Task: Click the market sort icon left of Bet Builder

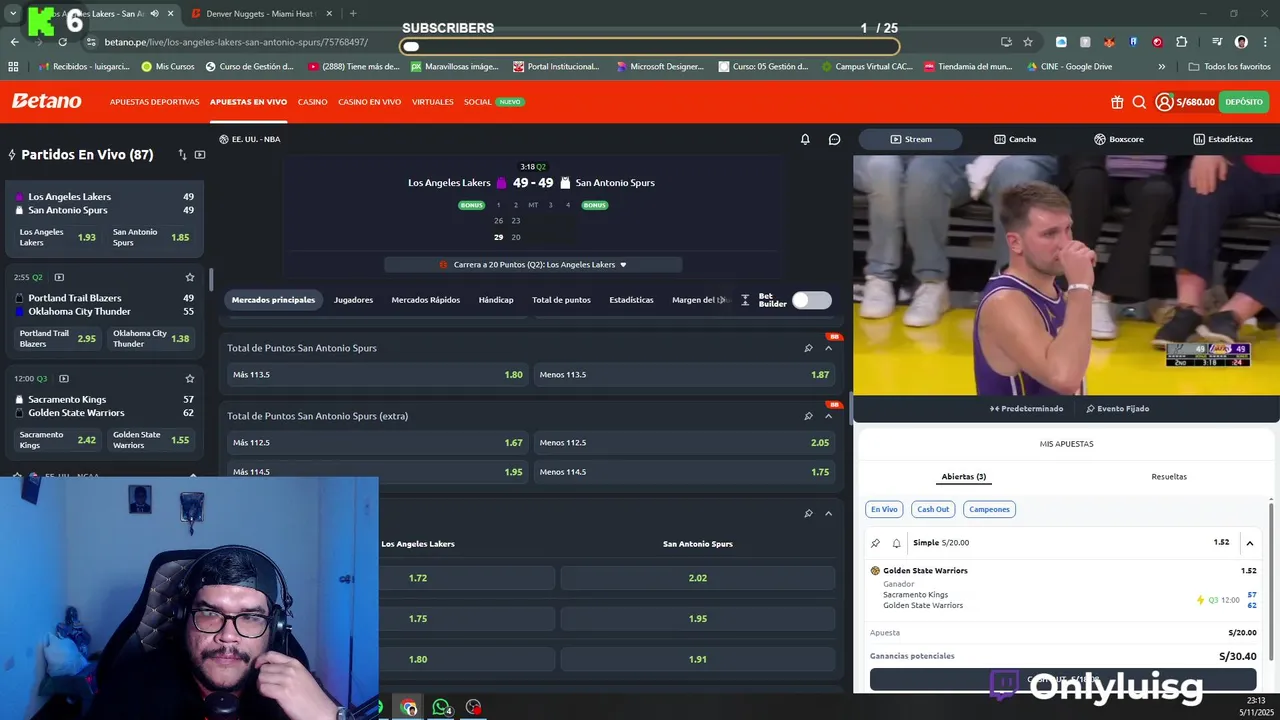Action: 745,300
